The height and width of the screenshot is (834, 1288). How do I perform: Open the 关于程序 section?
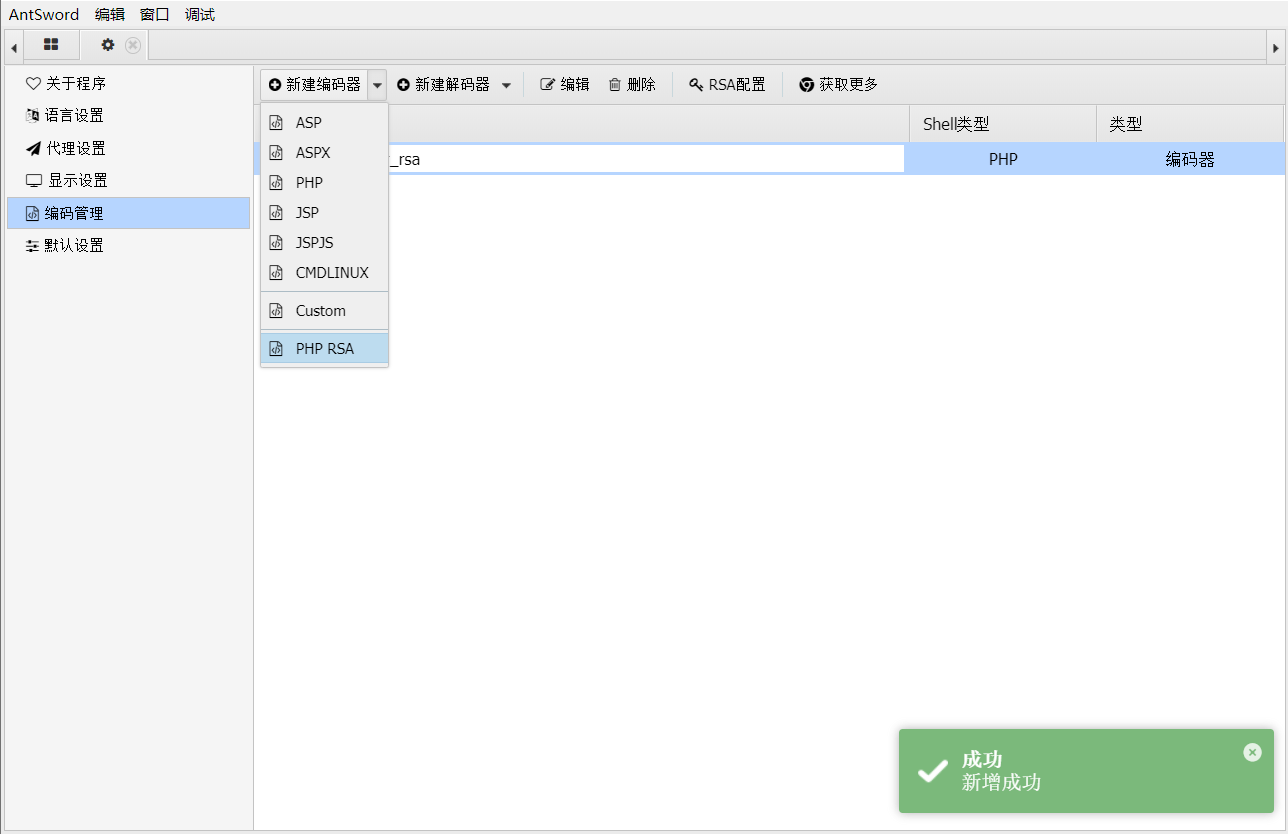point(128,84)
